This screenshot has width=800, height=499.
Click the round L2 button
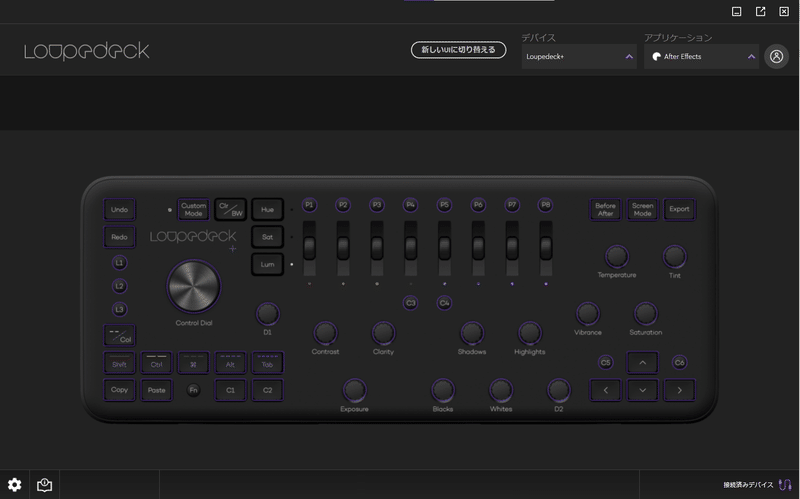pyautogui.click(x=119, y=286)
